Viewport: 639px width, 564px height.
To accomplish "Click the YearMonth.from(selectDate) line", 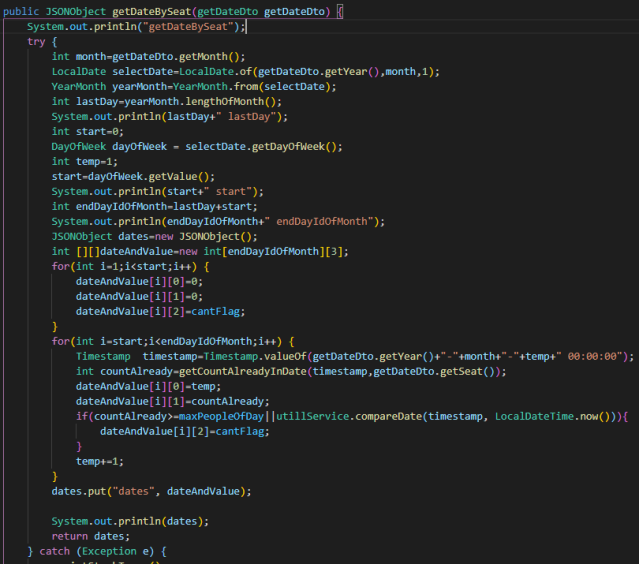I will click(194, 87).
